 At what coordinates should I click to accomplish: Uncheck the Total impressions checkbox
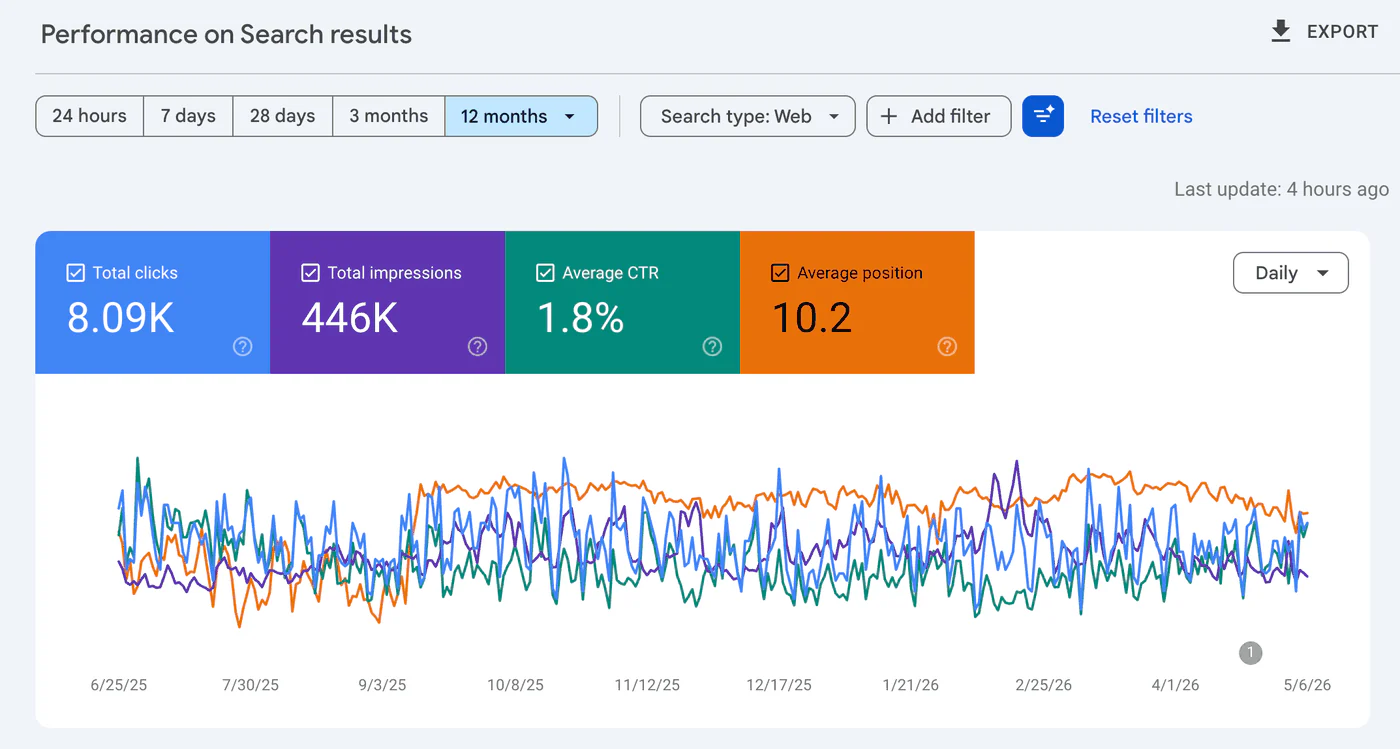[310, 273]
